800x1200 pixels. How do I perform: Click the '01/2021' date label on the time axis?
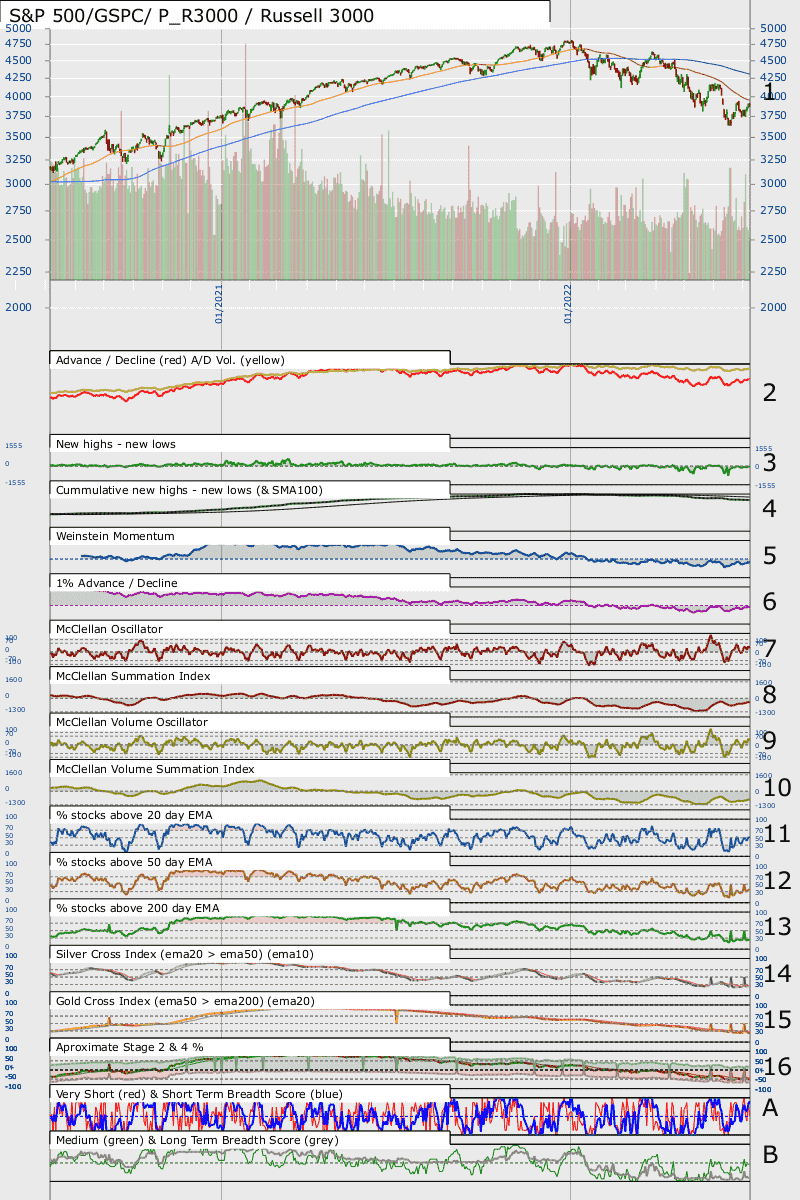(x=219, y=303)
